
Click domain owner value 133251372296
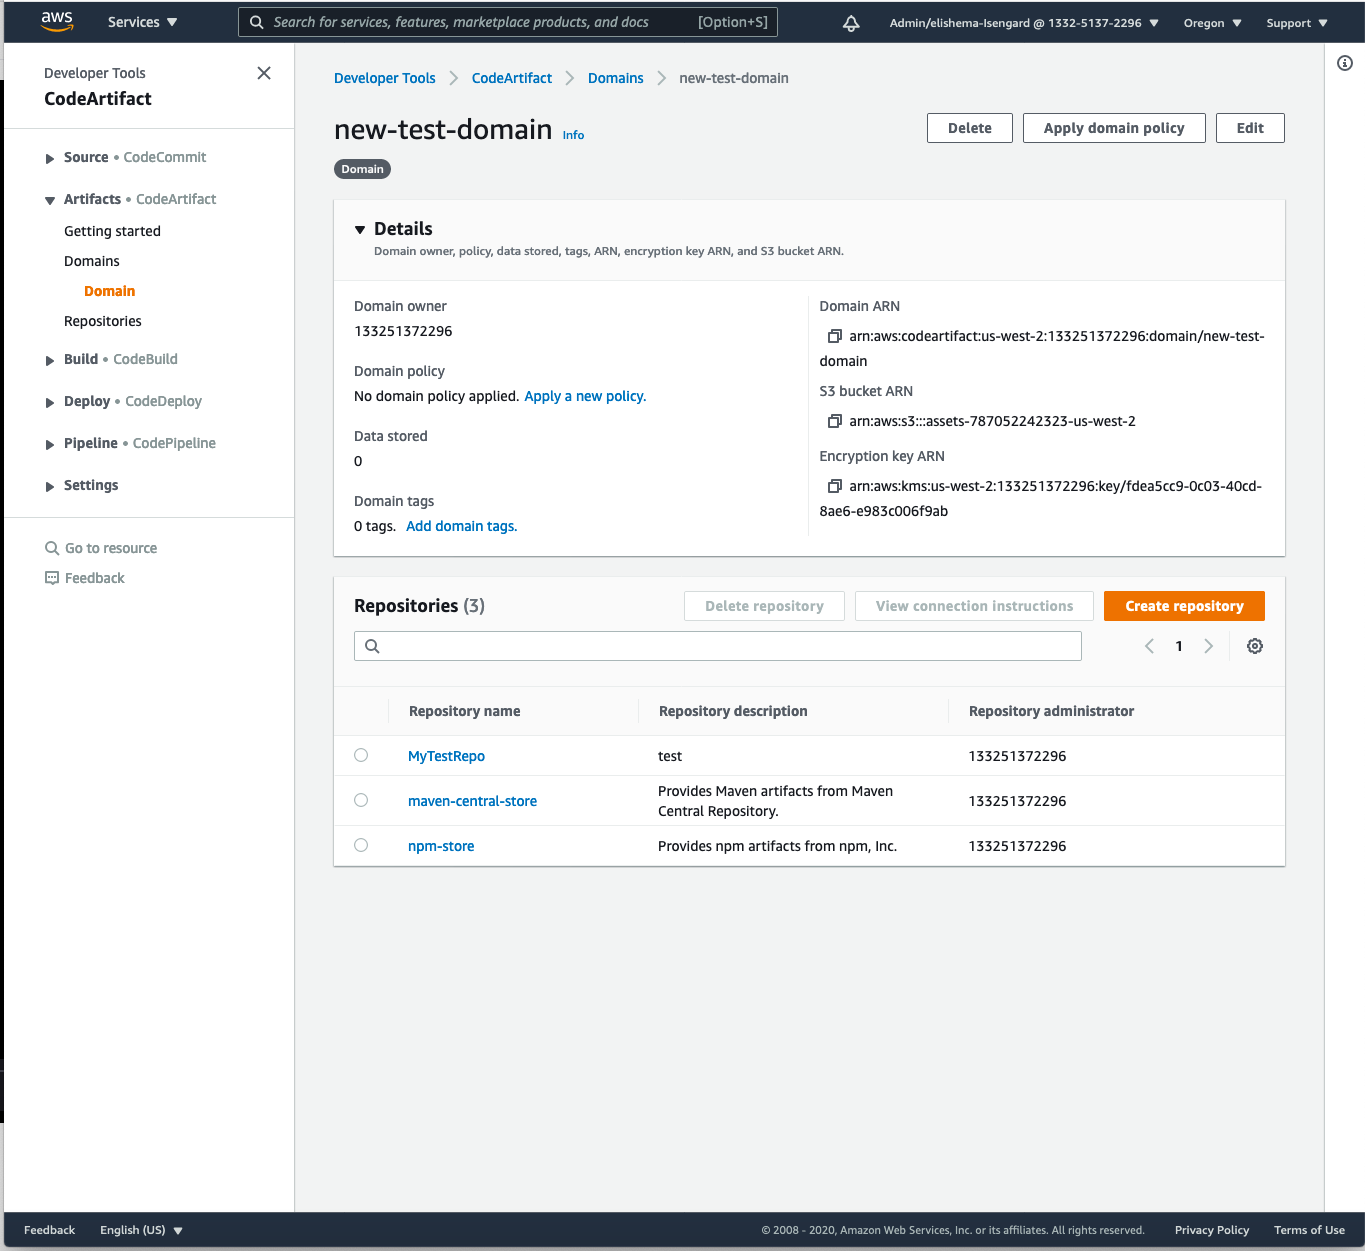[403, 331]
